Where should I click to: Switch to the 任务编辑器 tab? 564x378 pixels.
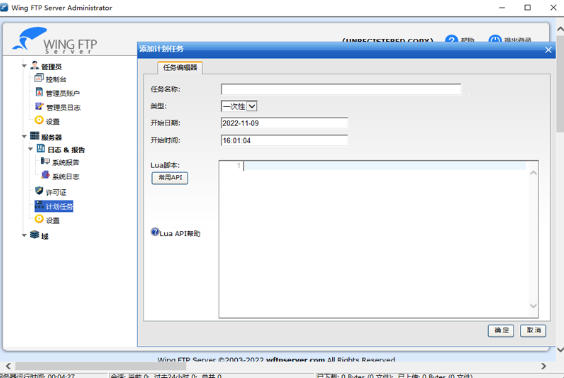coord(180,68)
